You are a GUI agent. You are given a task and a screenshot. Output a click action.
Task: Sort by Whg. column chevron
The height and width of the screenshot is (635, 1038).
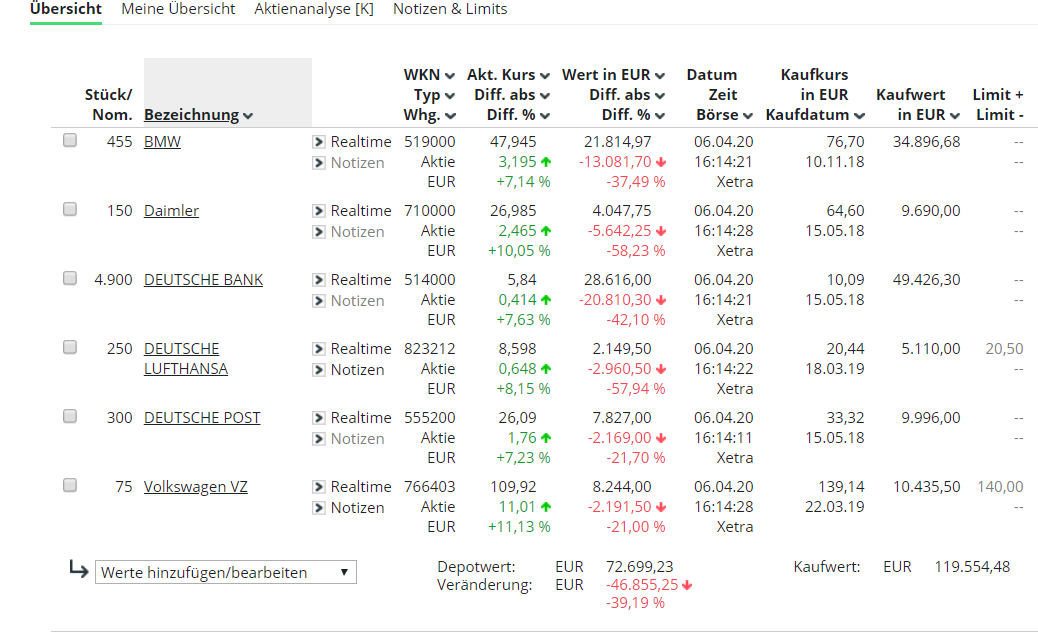pyautogui.click(x=450, y=116)
